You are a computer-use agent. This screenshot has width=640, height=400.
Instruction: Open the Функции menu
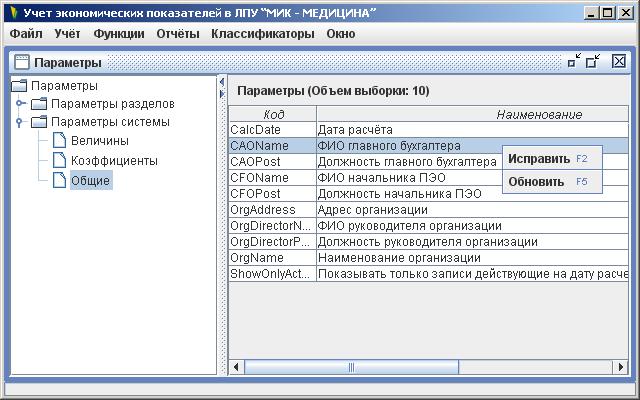(119, 34)
